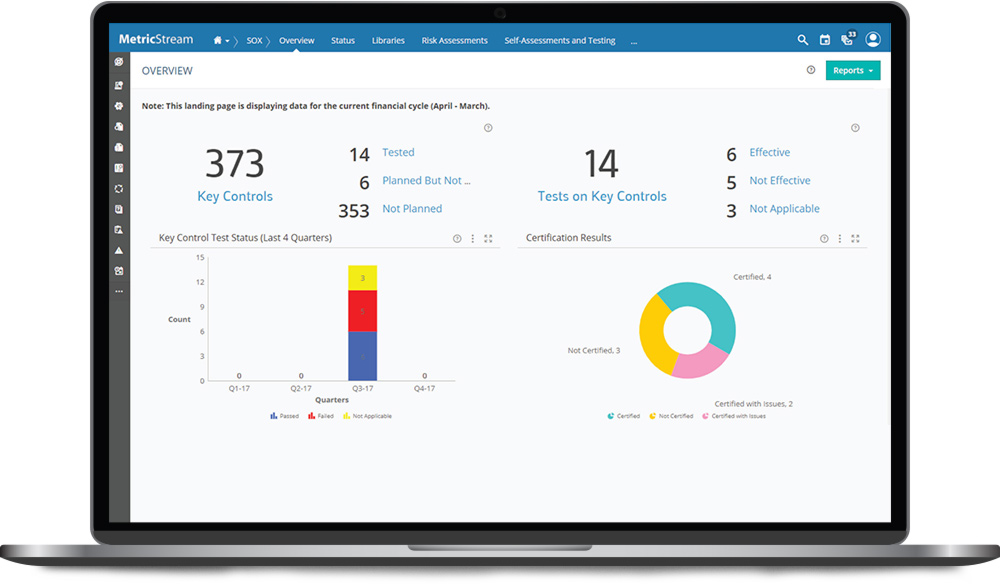Click the sync icon in the left sidebar
The image size is (1000, 585).
coord(119,189)
